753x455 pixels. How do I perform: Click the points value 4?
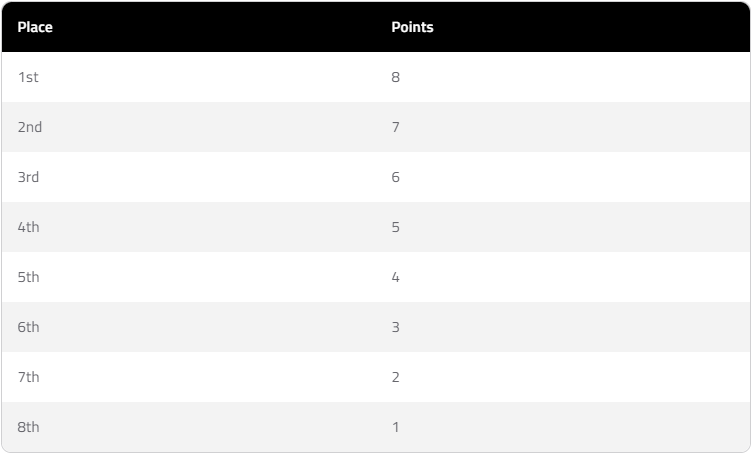click(x=396, y=277)
